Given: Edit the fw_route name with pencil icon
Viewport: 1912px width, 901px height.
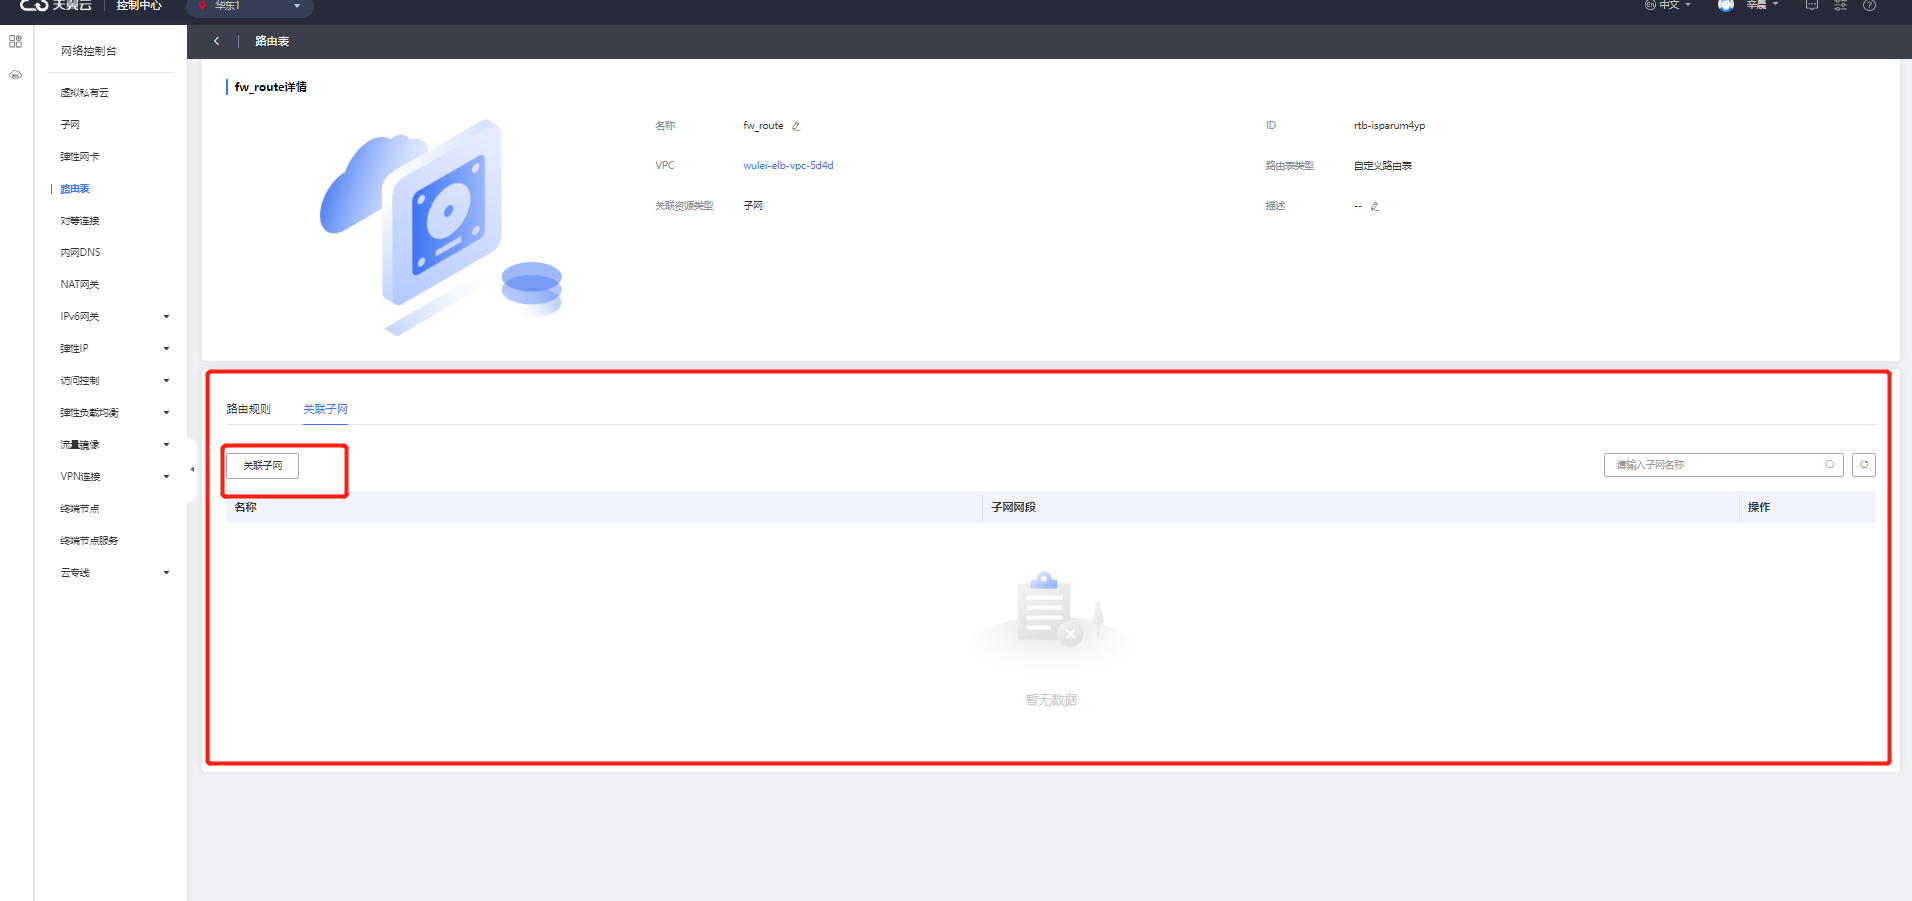Looking at the screenshot, I should (x=796, y=126).
